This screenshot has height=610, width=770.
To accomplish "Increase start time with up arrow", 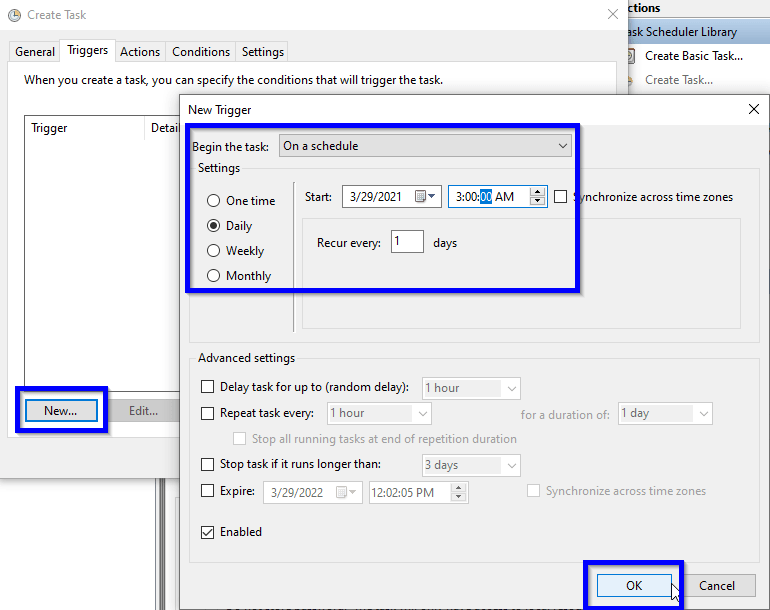I will (x=538, y=192).
